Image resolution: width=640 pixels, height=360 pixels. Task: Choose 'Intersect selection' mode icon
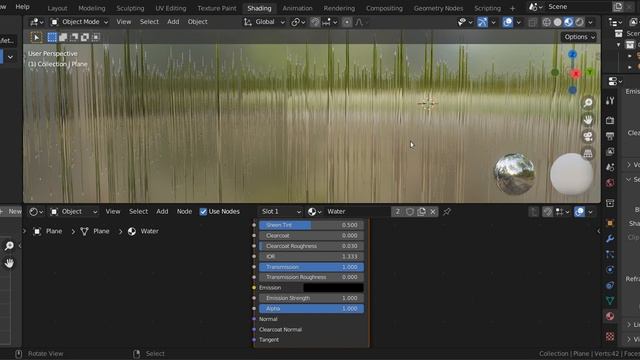point(96,38)
